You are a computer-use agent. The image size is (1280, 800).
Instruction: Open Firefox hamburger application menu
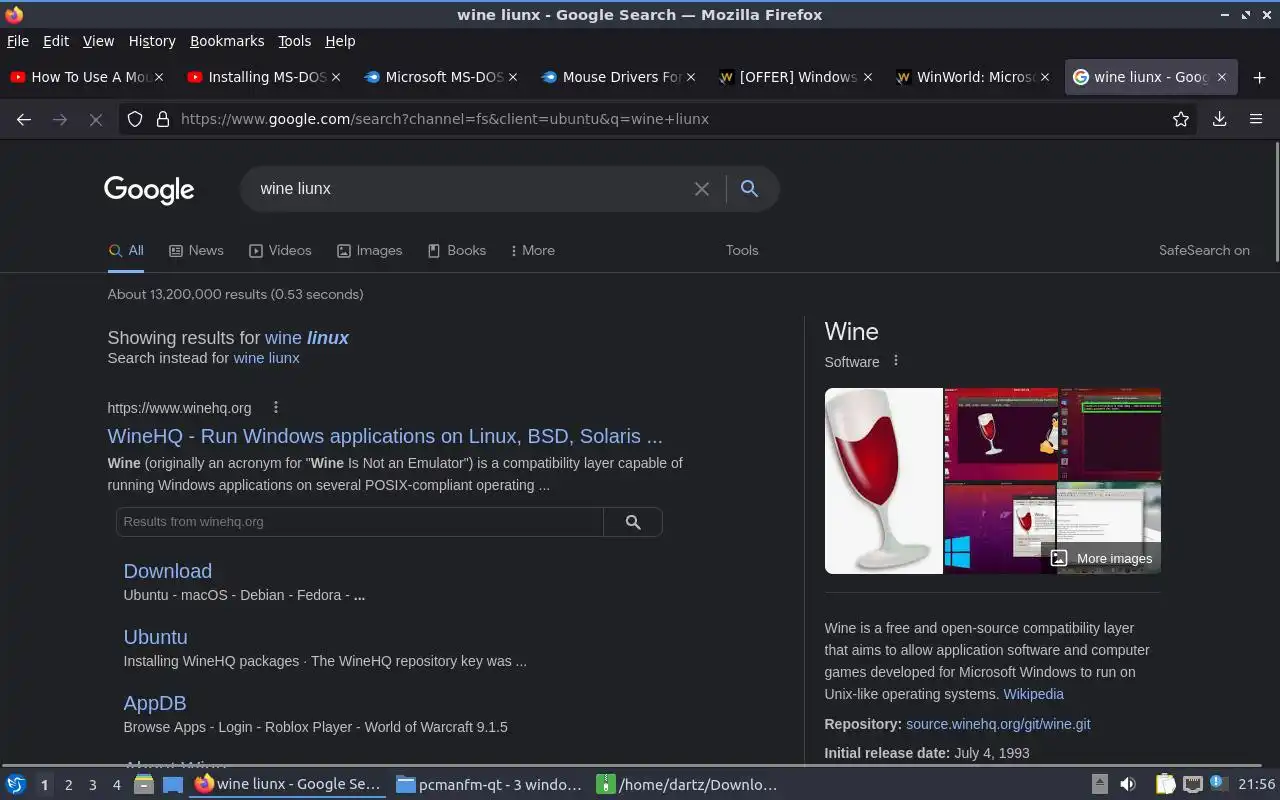[x=1256, y=119]
